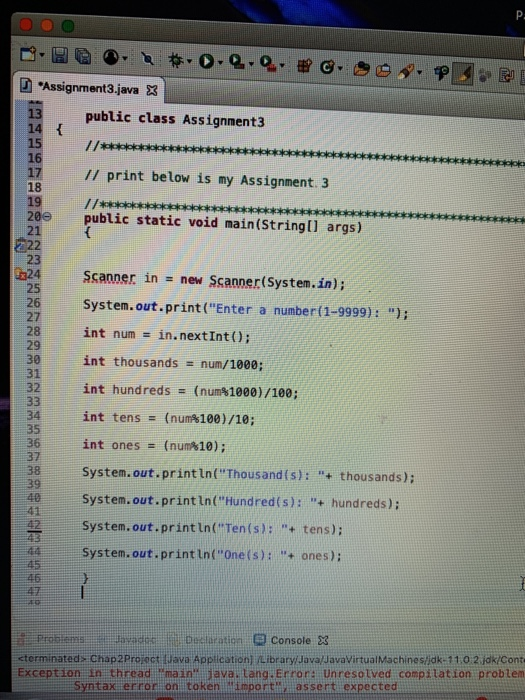
Task: Click the 'Syntax error on token "import"' message
Action: coord(235,686)
